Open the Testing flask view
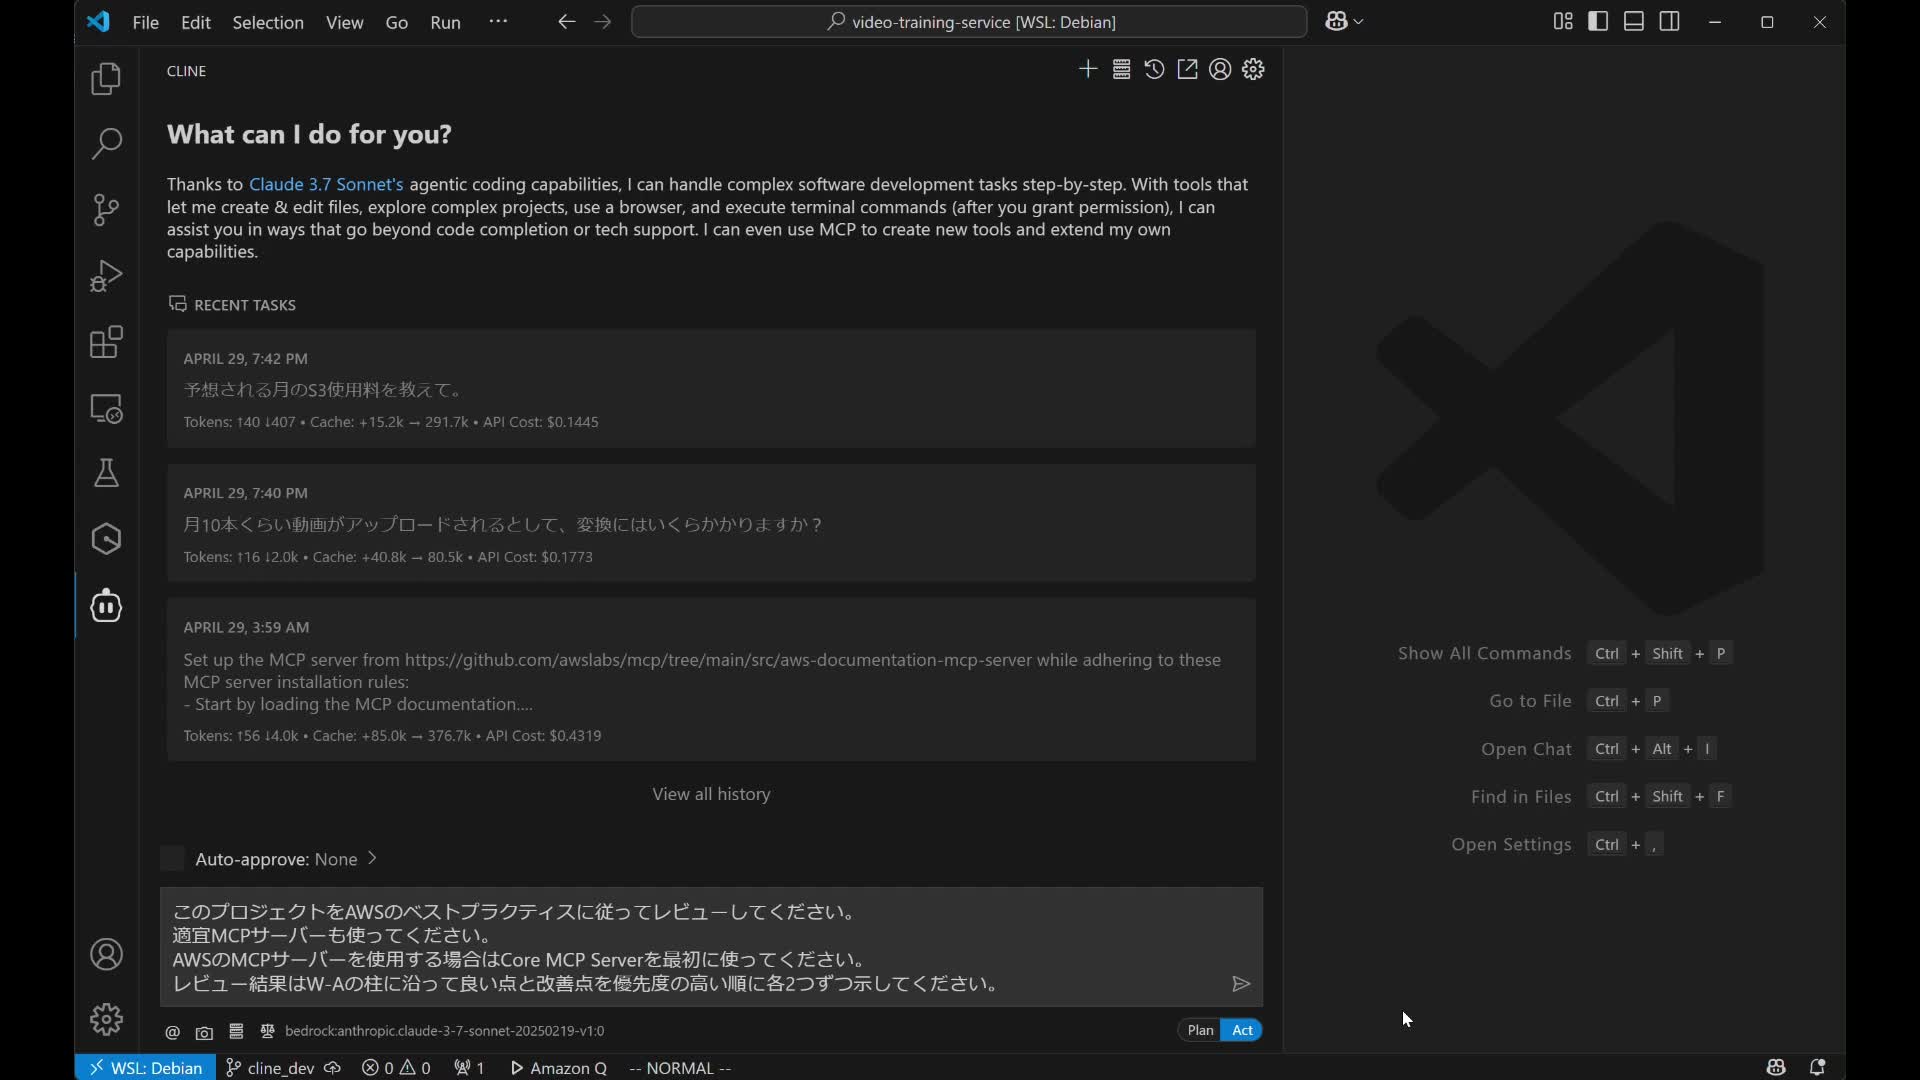1920x1080 pixels. tap(106, 473)
